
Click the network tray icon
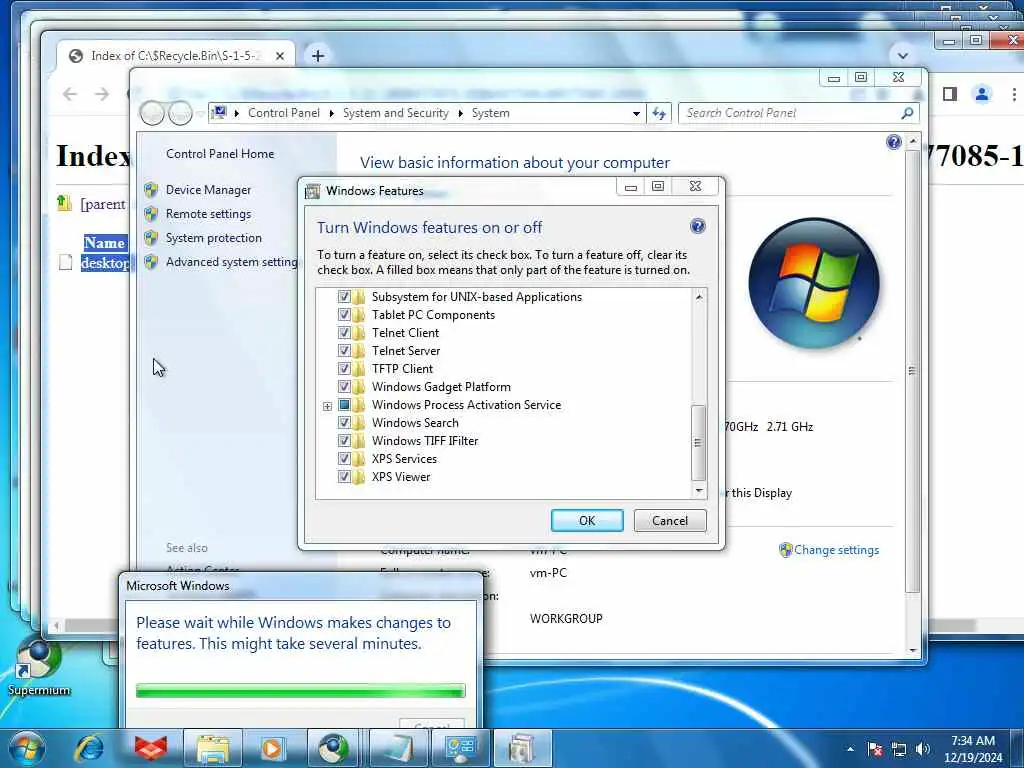click(899, 749)
